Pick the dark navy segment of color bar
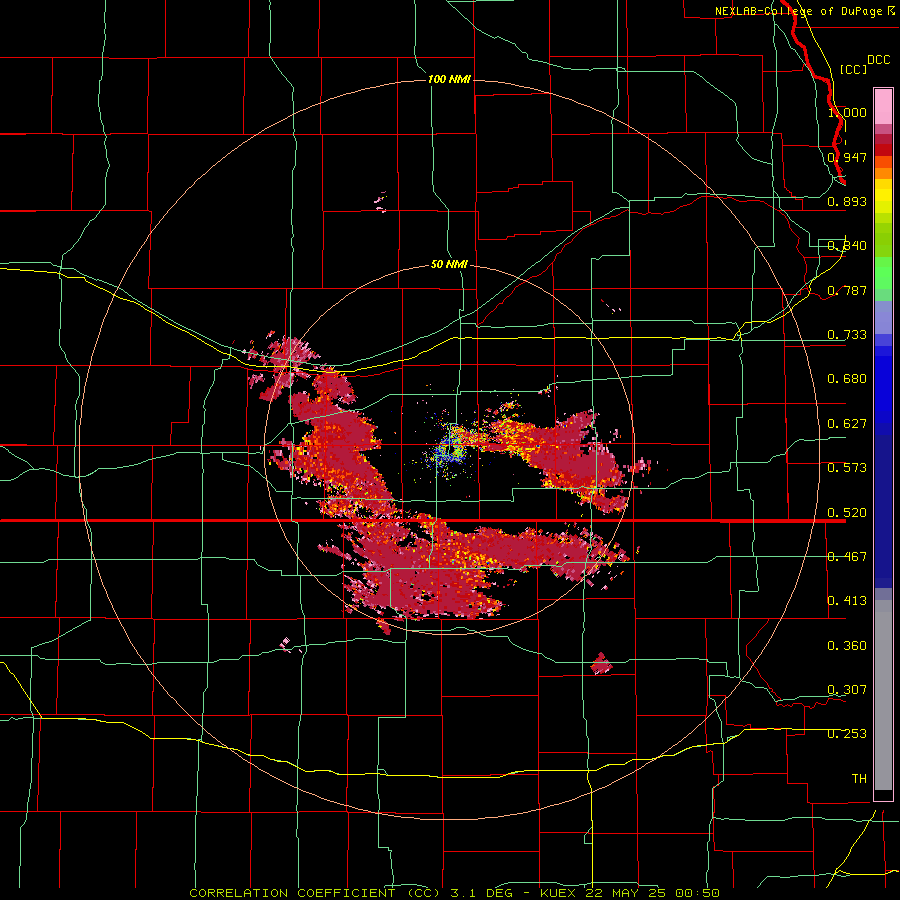The width and height of the screenshot is (900, 900). 883,511
